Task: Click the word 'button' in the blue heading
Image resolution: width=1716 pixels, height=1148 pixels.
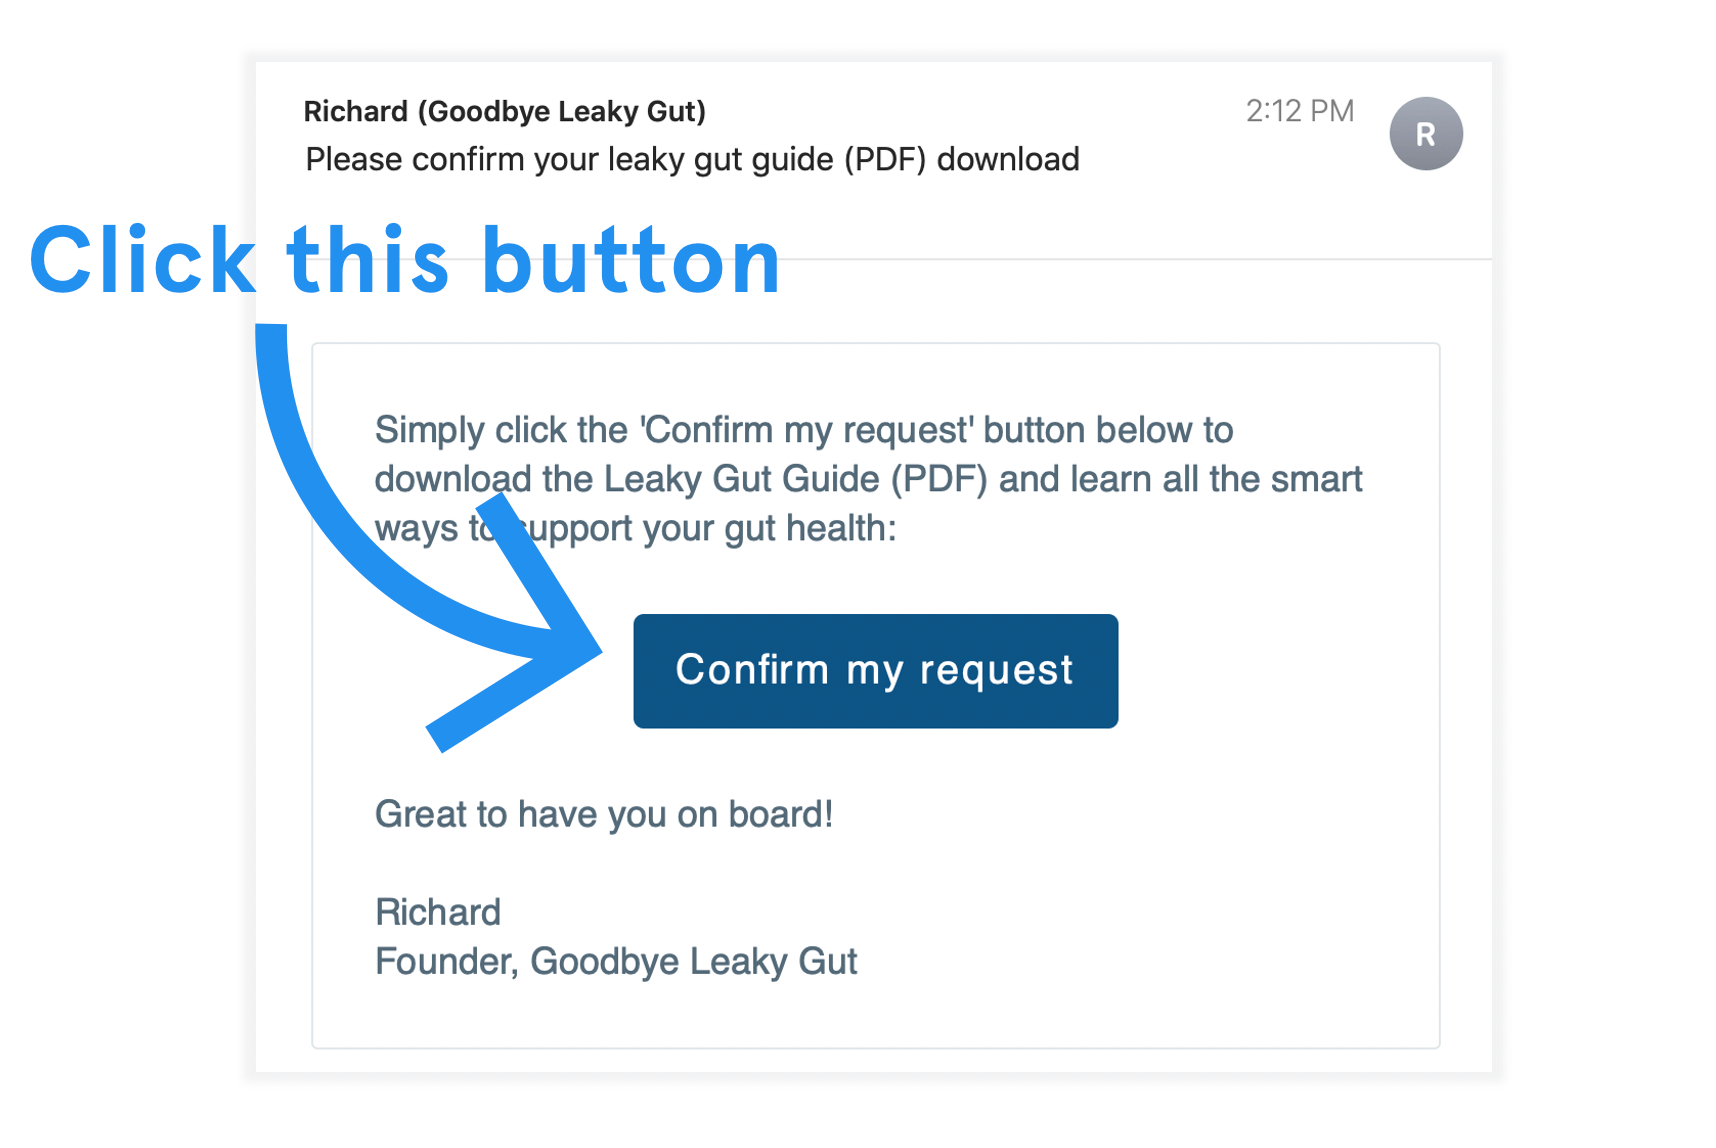Action: pos(630,261)
